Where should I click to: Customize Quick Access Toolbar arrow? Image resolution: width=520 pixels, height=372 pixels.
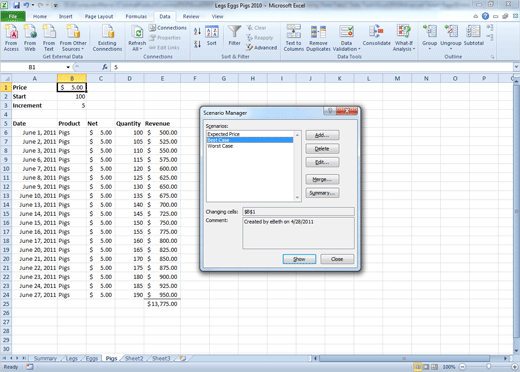click(55, 5)
